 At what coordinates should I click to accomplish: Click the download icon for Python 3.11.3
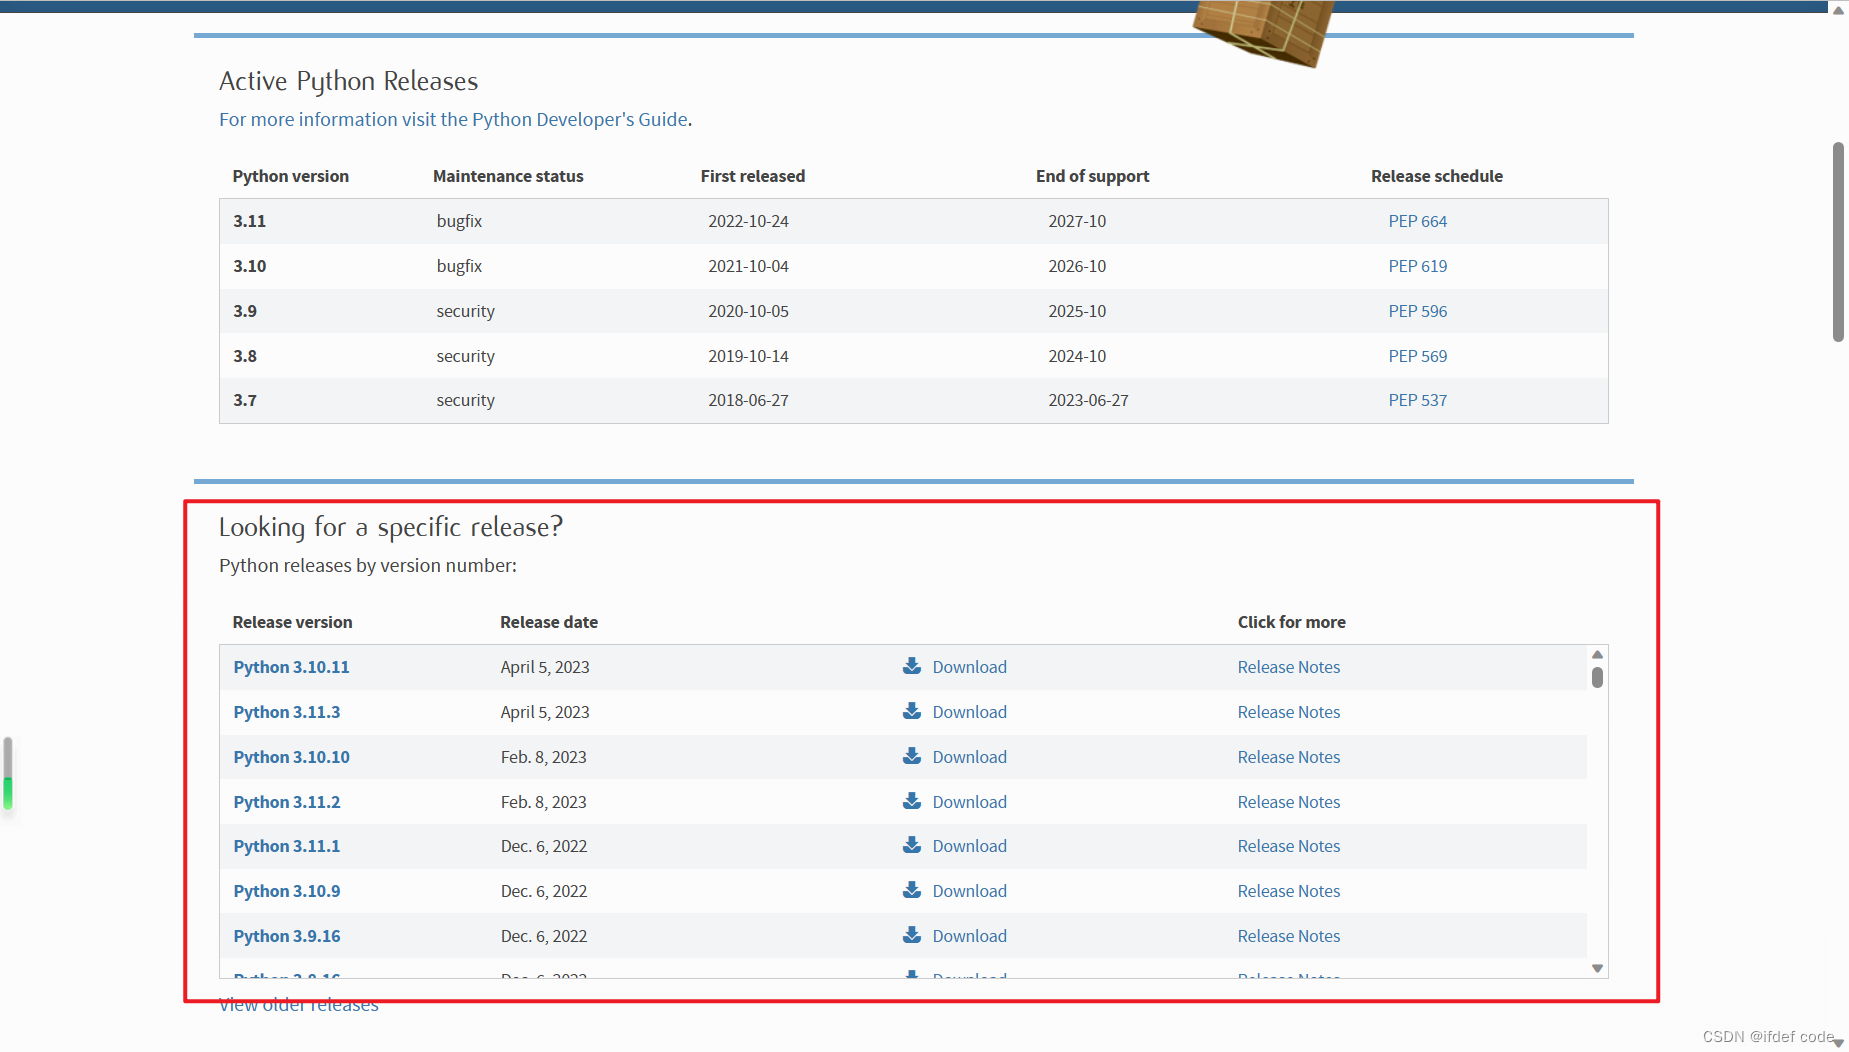911,711
